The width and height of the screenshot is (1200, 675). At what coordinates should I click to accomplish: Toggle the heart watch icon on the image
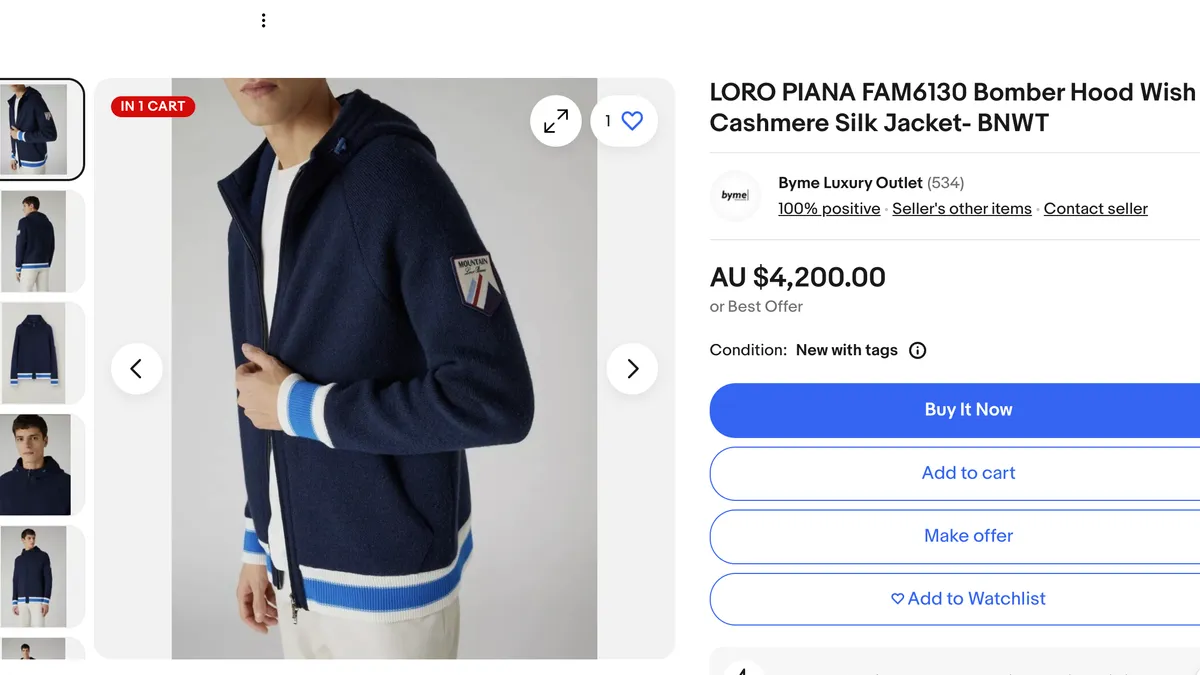pos(631,121)
